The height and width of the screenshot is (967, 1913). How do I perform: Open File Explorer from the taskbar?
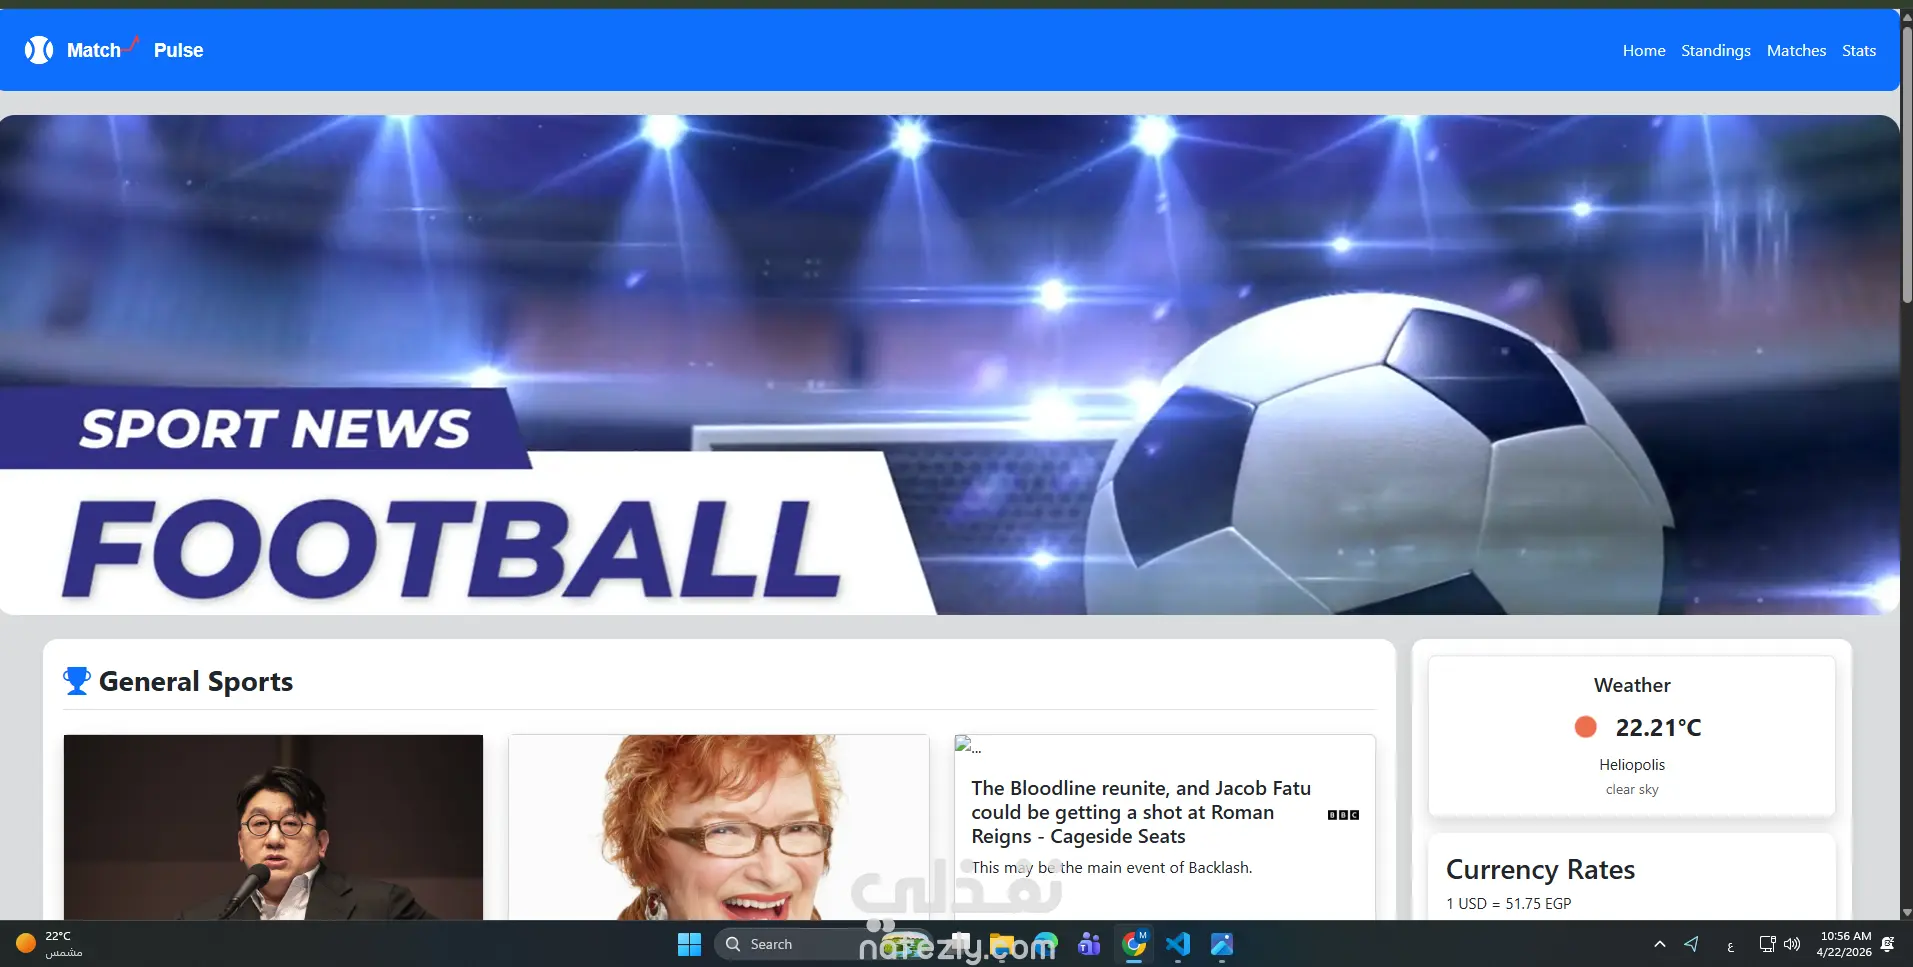click(1001, 944)
